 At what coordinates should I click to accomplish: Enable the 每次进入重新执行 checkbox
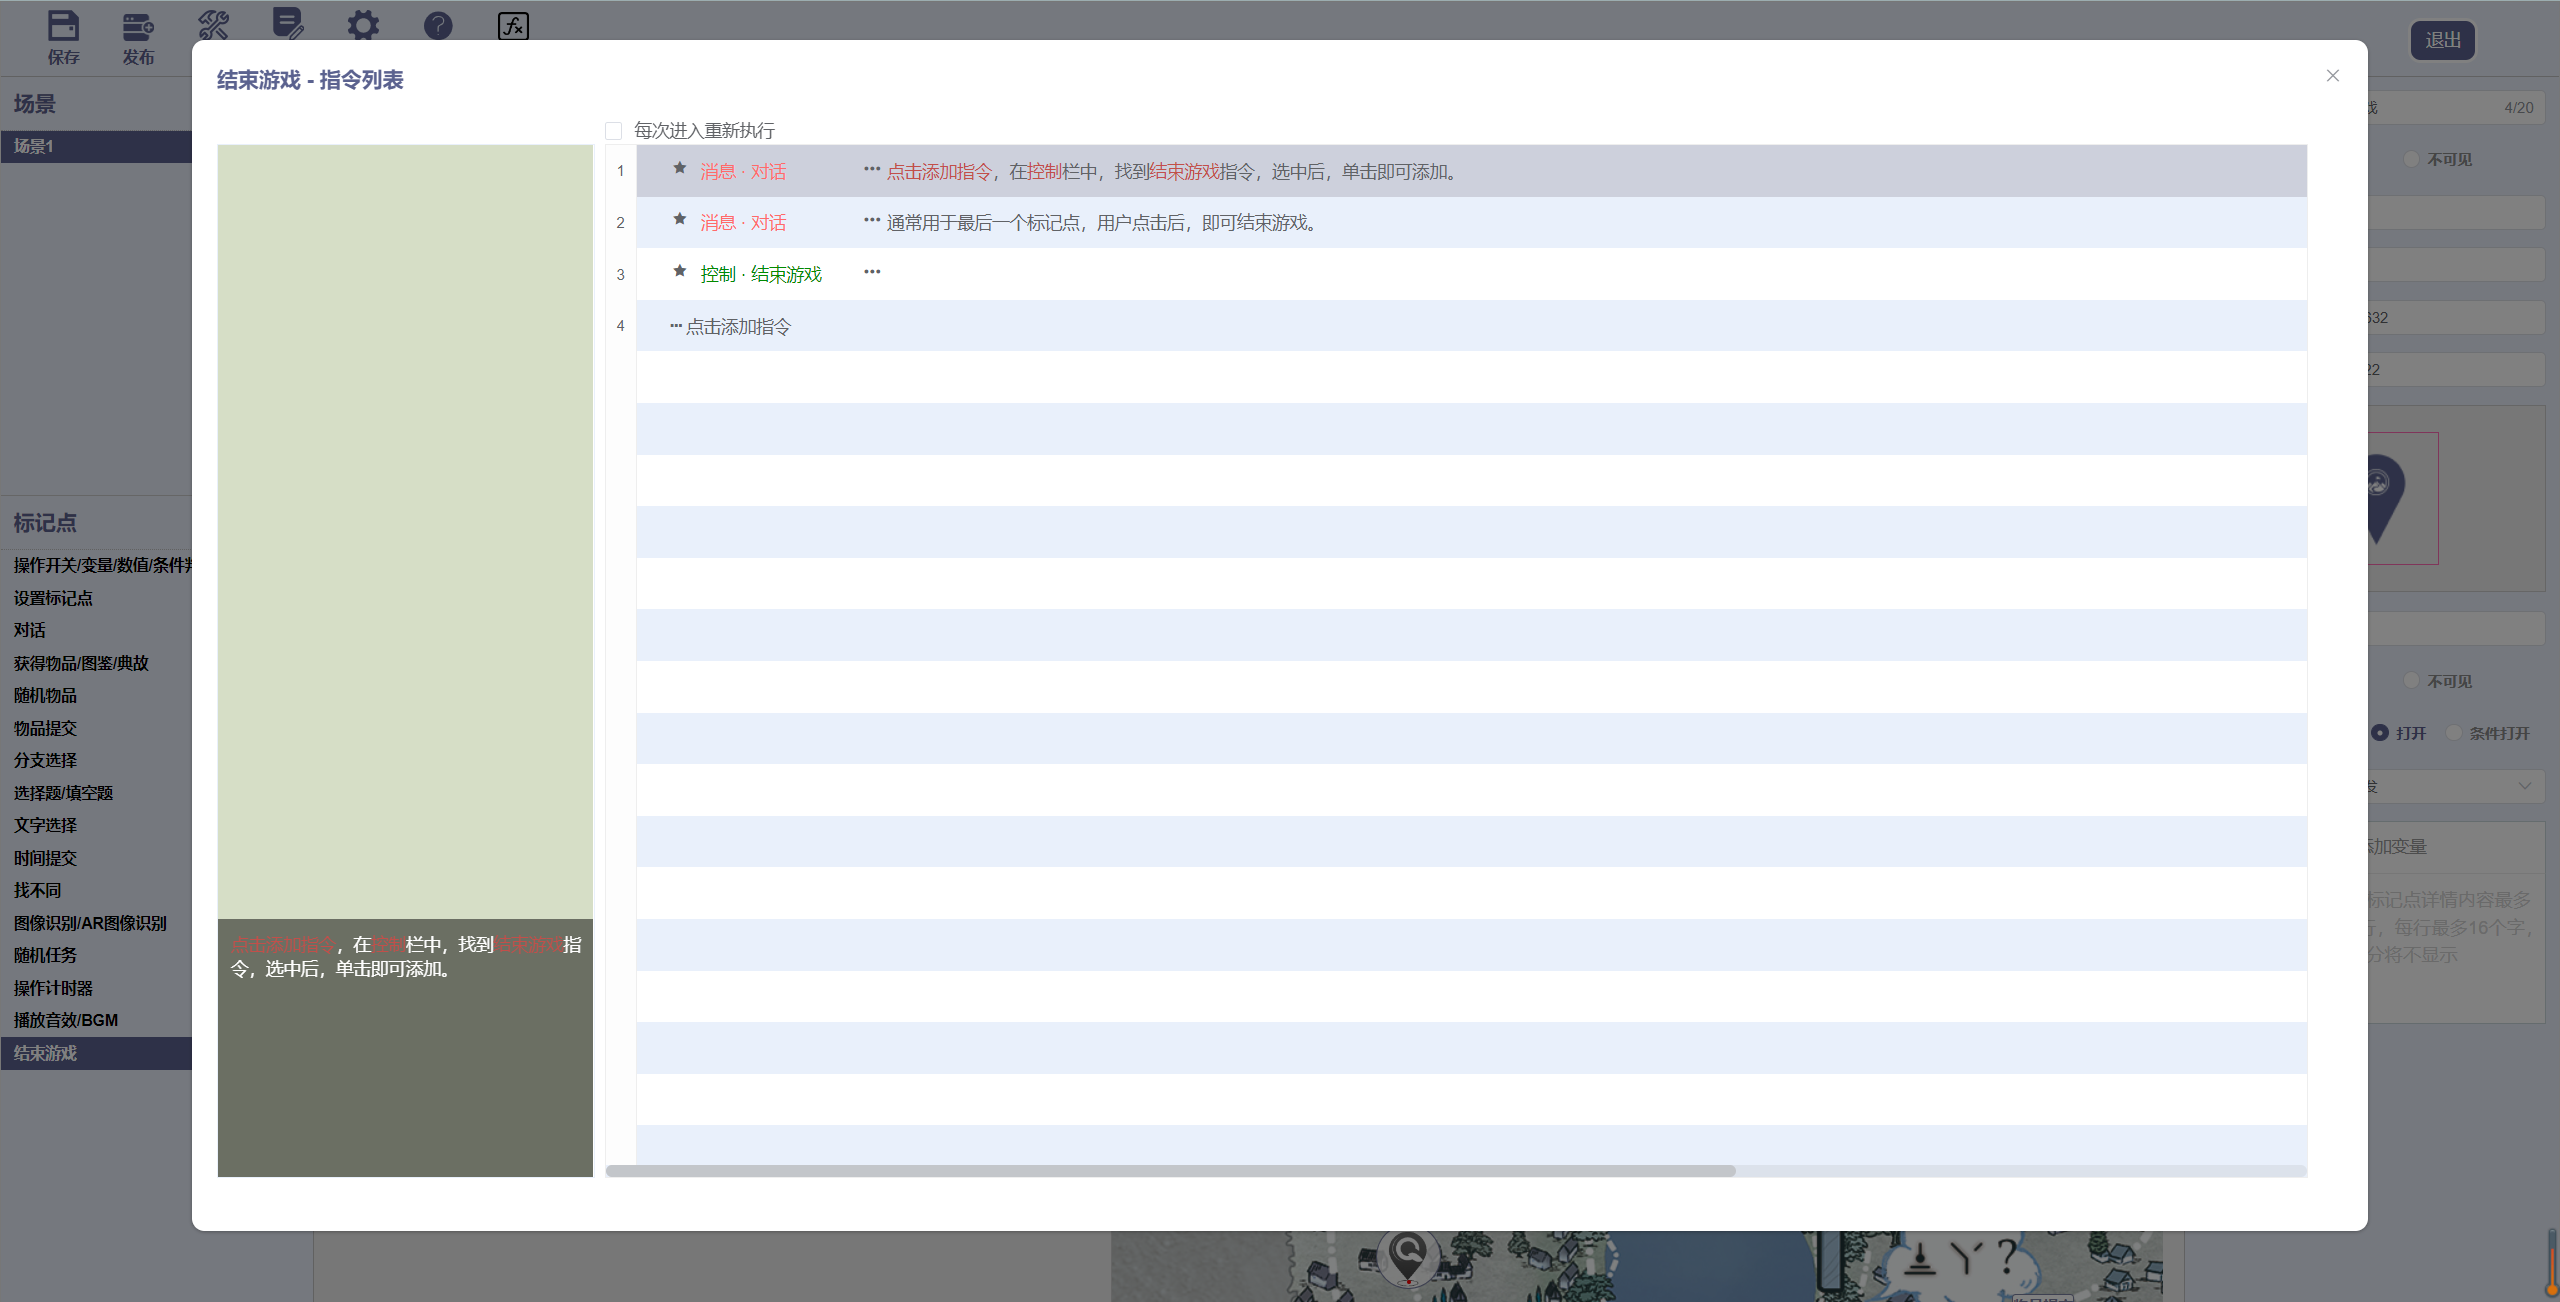[614, 131]
